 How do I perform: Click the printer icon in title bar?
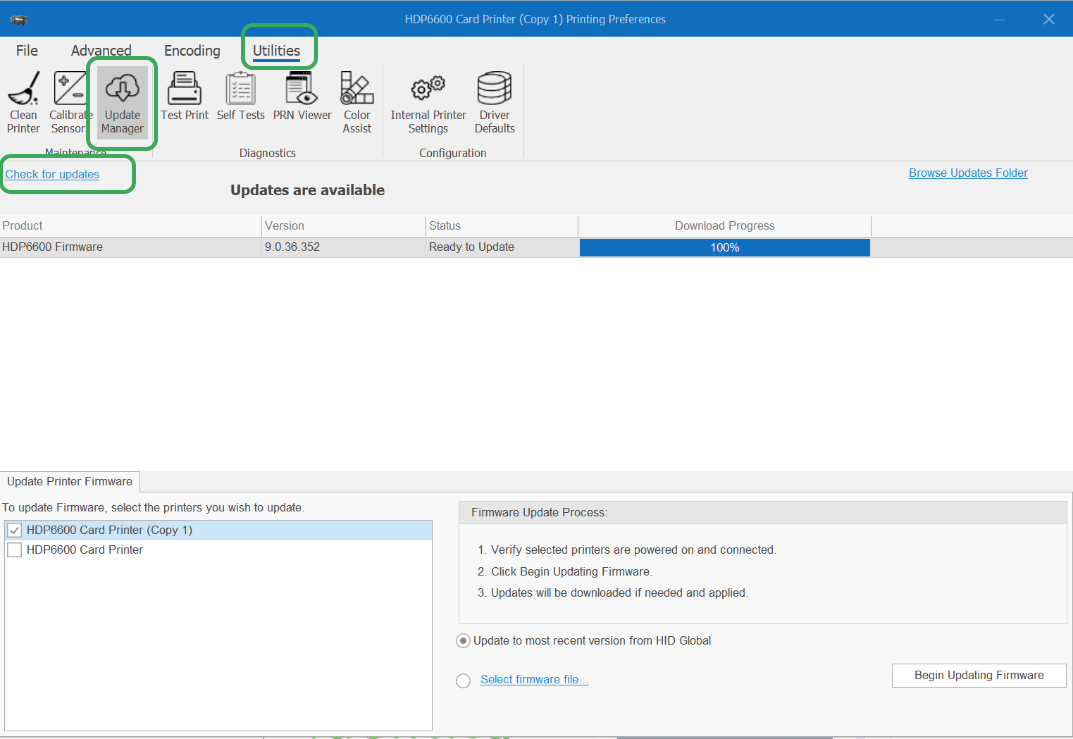click(18, 19)
